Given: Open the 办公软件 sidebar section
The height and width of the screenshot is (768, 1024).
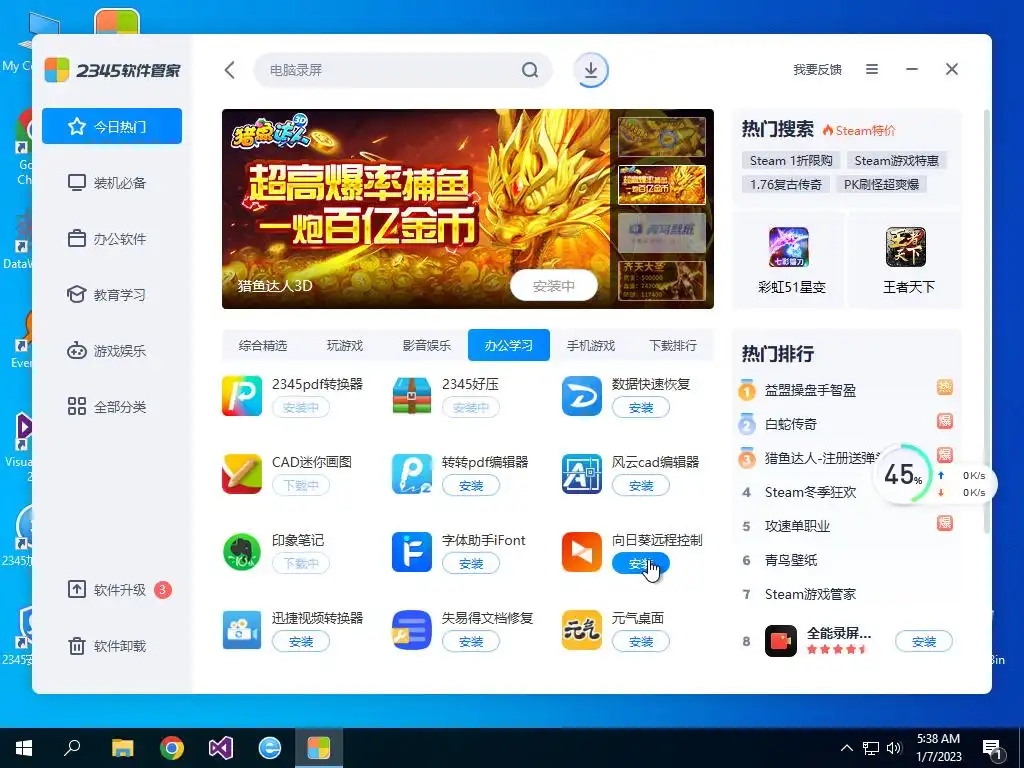Looking at the screenshot, I should pyautogui.click(x=112, y=238).
